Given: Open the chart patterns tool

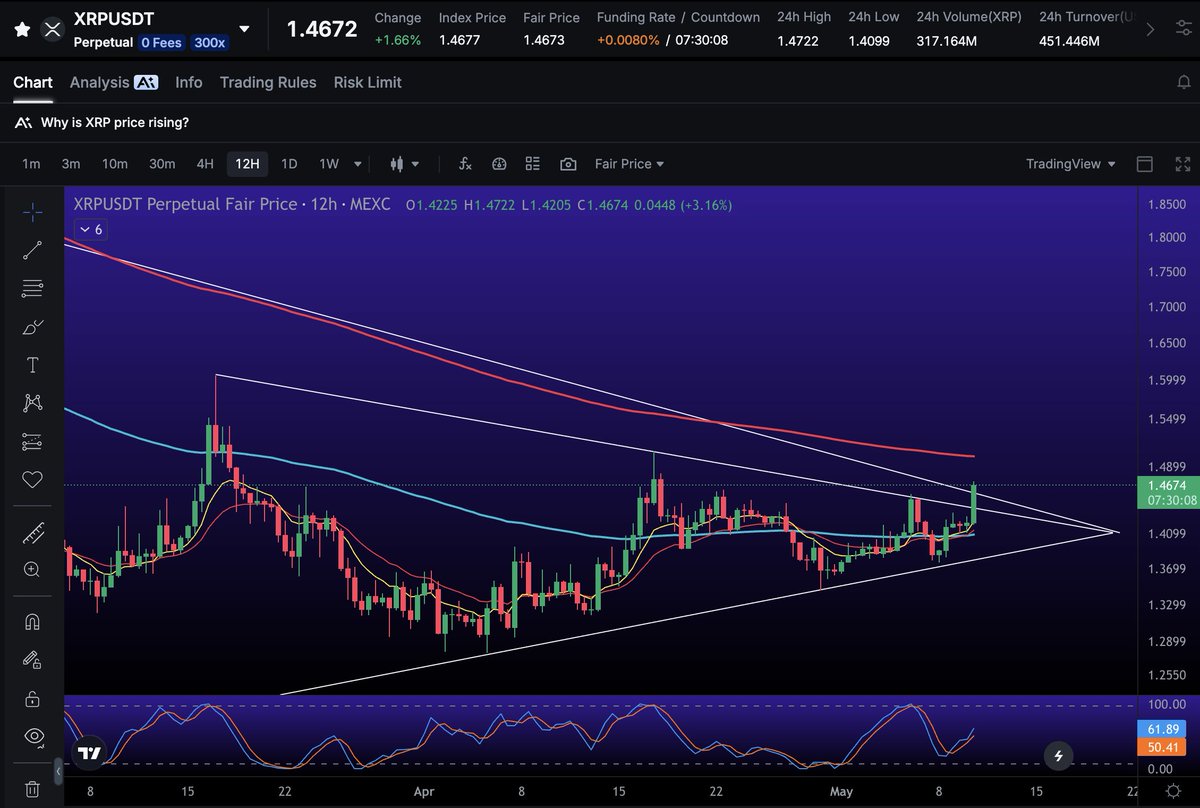Looking at the screenshot, I should 32,403.
